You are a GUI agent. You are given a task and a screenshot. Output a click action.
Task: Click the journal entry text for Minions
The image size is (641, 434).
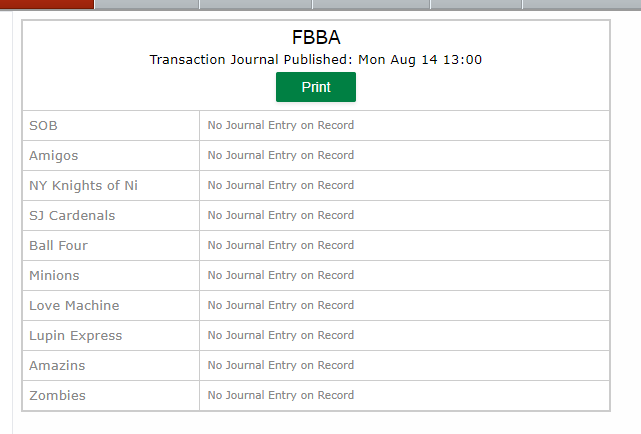[x=280, y=275]
